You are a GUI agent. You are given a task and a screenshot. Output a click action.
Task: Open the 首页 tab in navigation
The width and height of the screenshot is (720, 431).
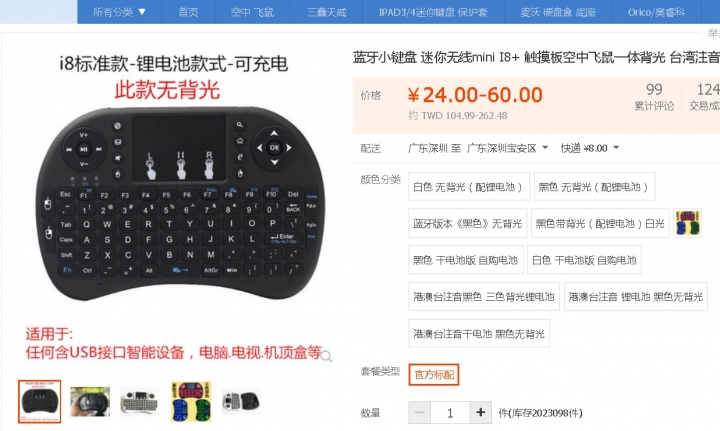(188, 12)
